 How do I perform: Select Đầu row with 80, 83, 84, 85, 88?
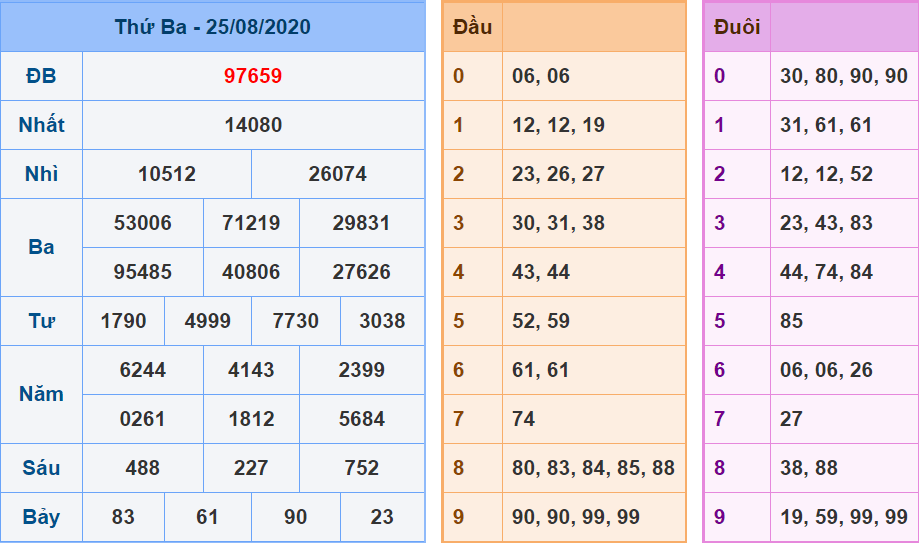pyautogui.click(x=593, y=468)
